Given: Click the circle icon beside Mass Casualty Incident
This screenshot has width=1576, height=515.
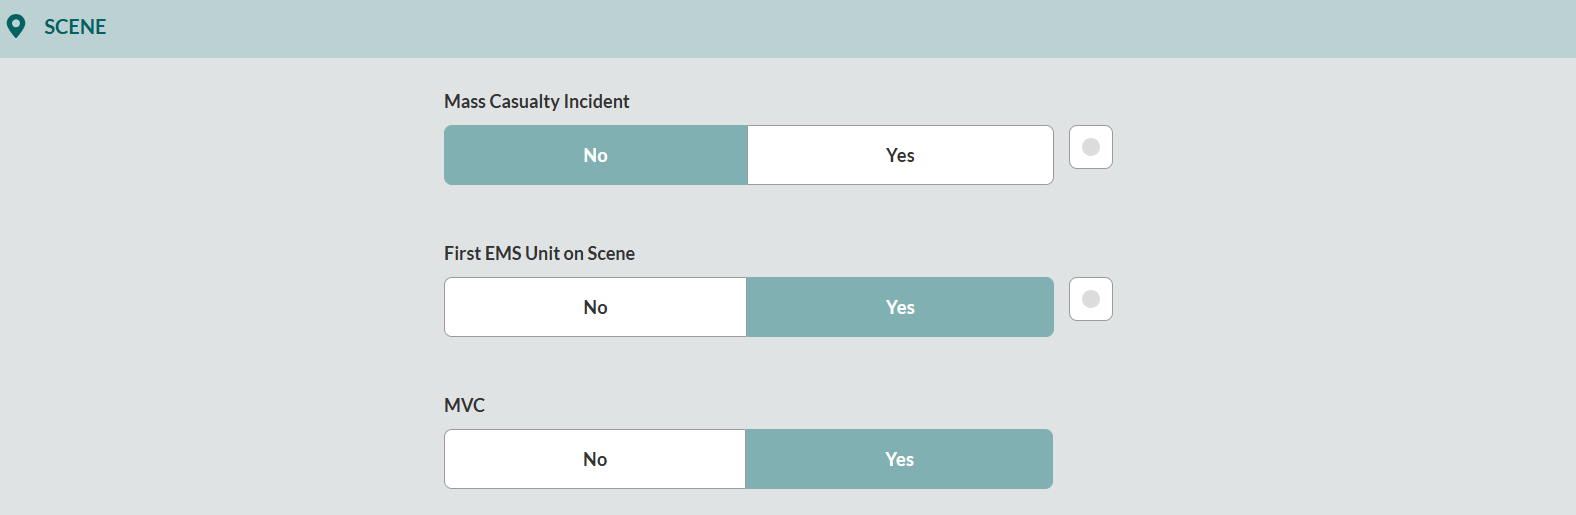Looking at the screenshot, I should pos(1090,147).
